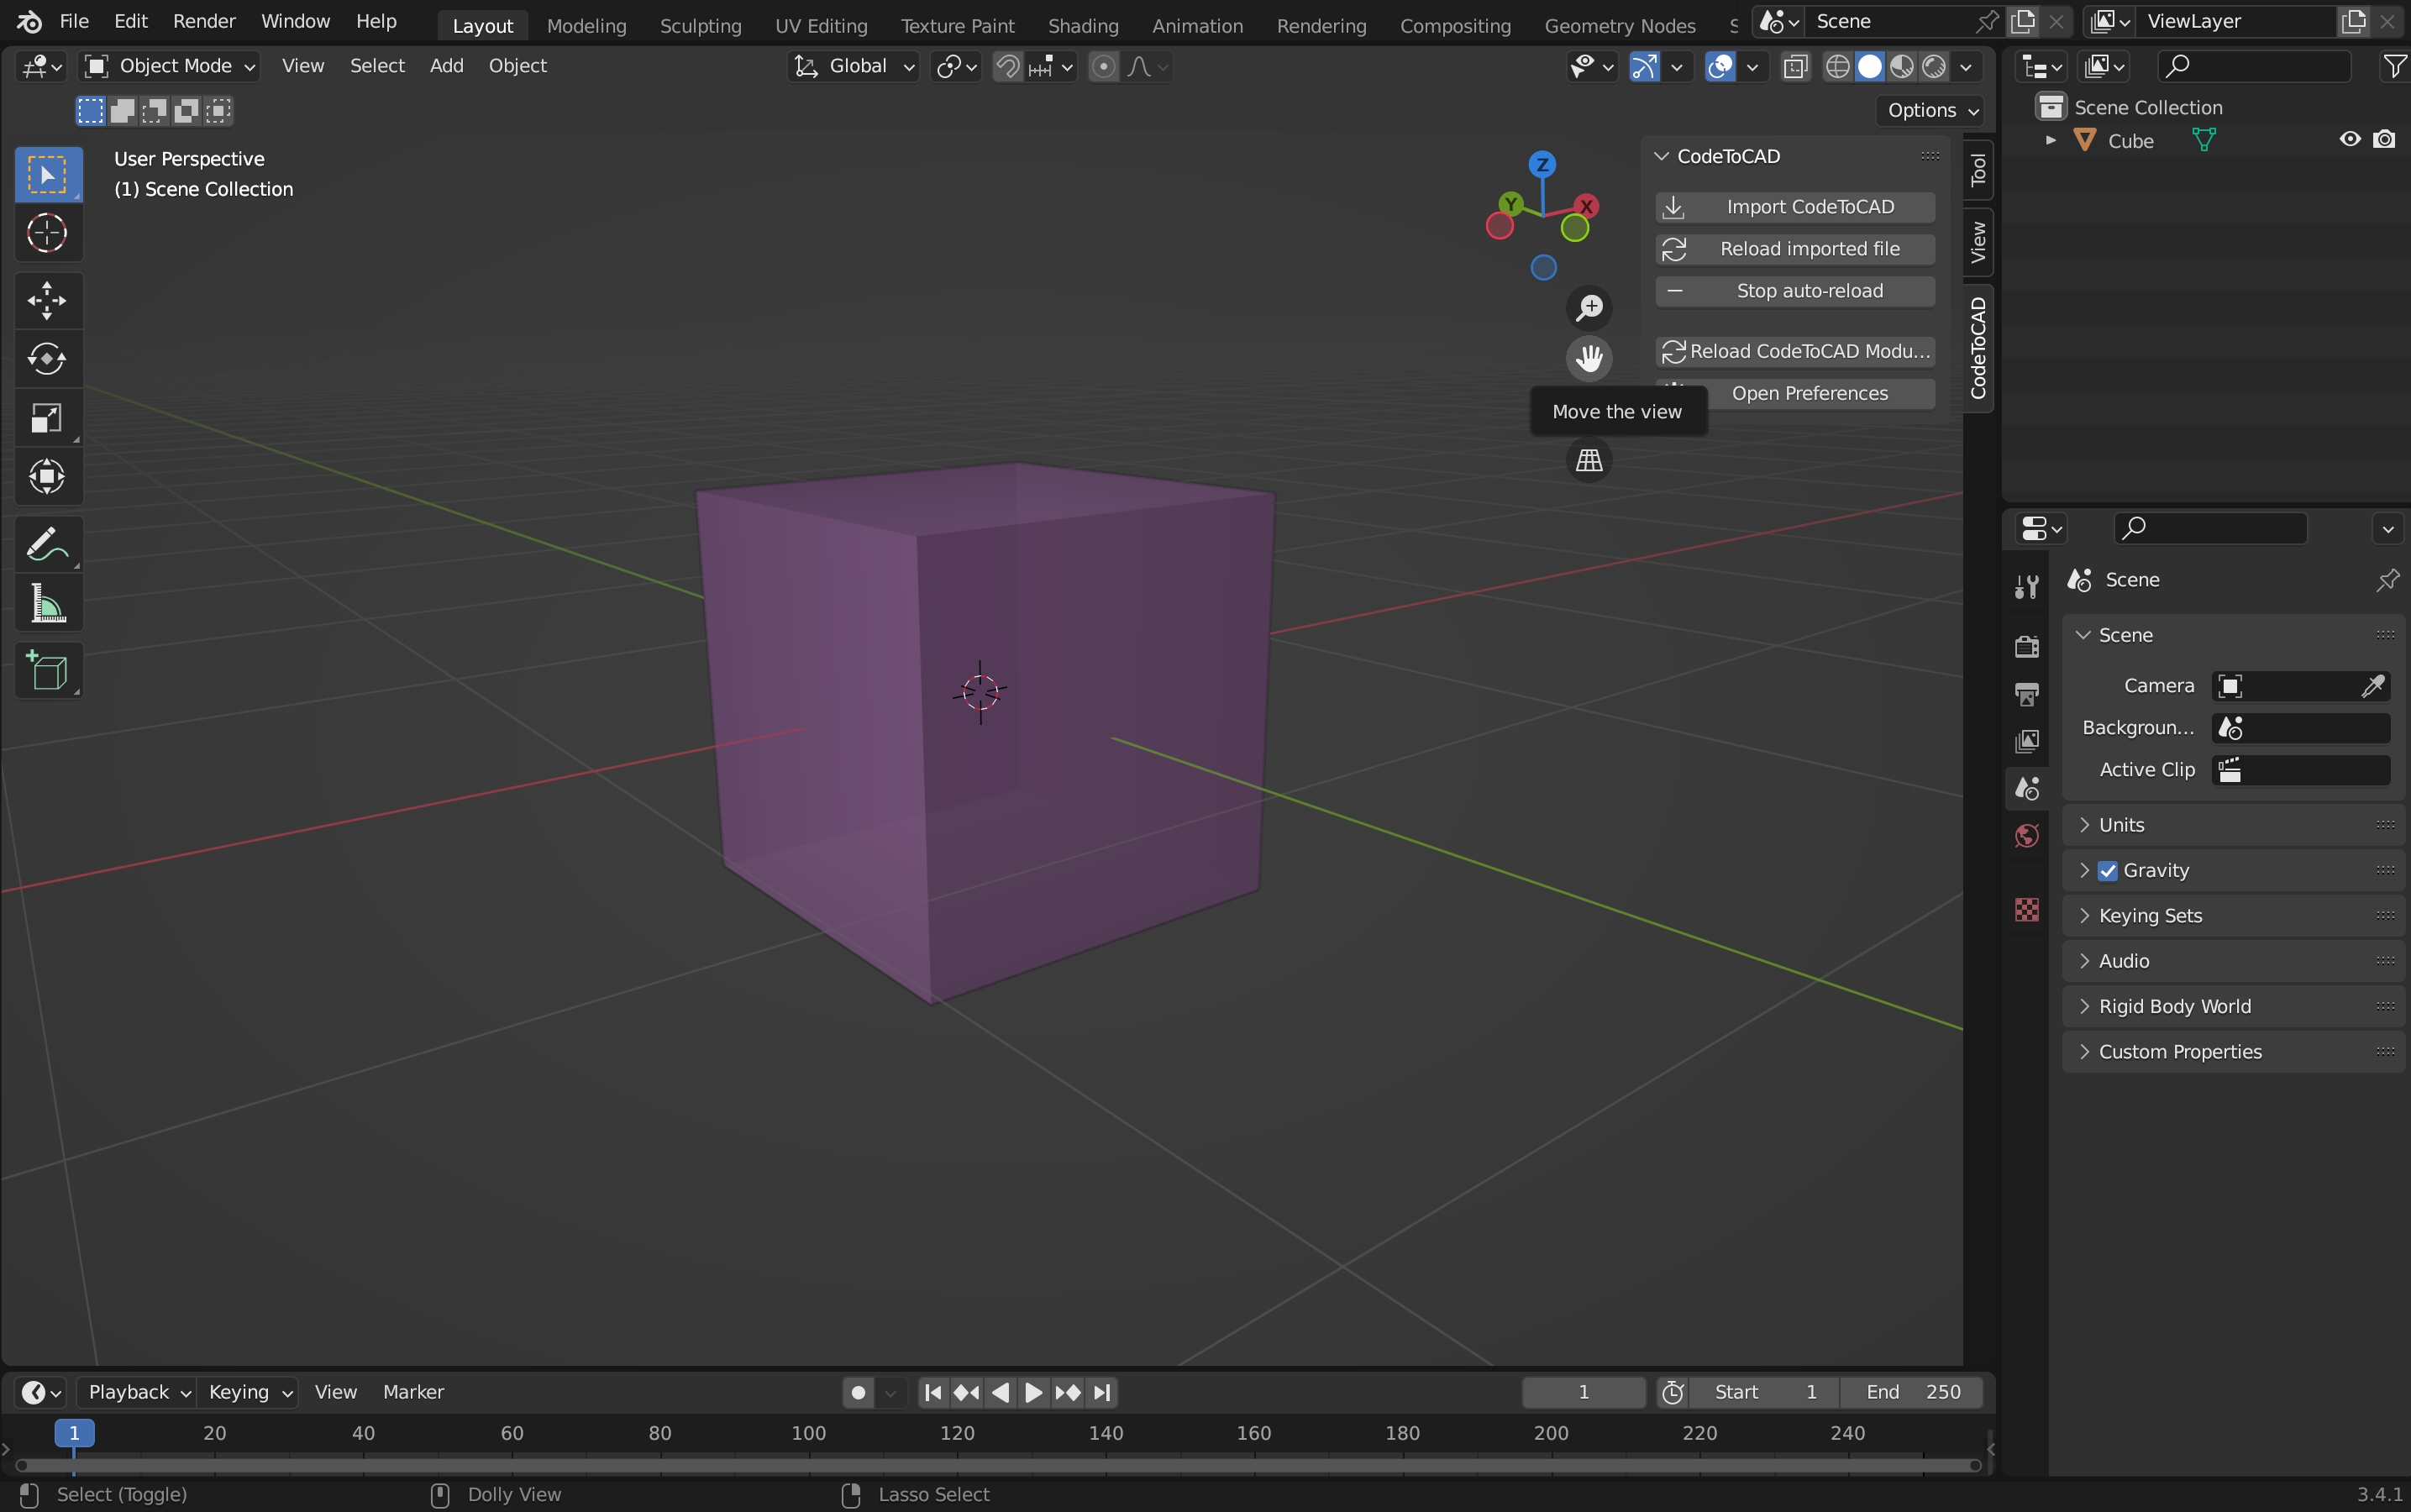2411x1512 pixels.
Task: Switch to material preview shading
Action: tap(1902, 67)
